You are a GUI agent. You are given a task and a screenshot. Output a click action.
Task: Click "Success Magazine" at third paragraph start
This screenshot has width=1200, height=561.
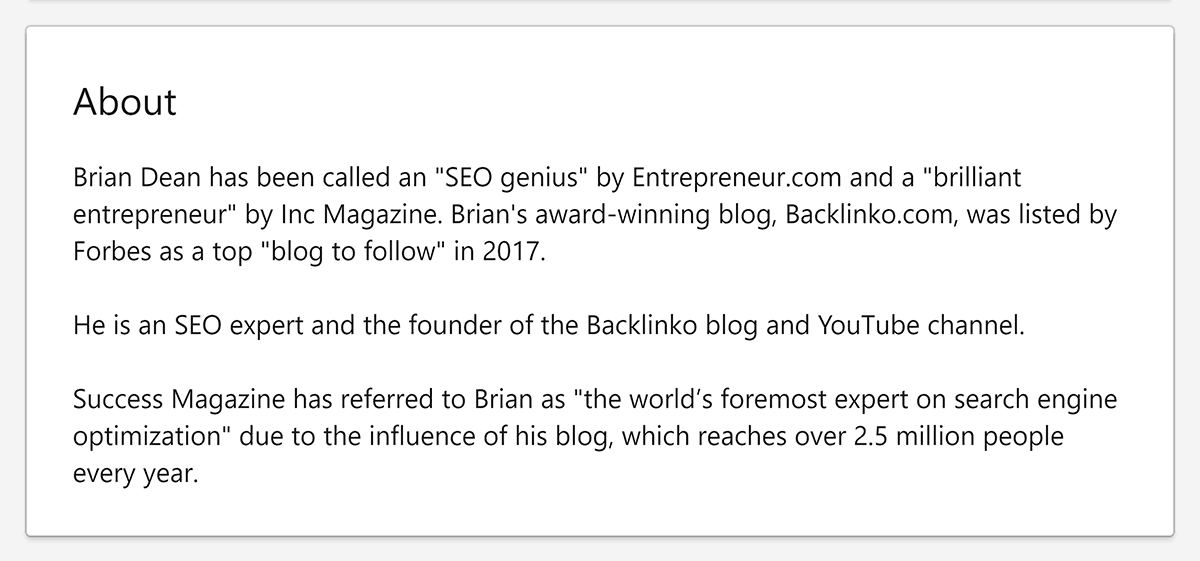tap(178, 401)
